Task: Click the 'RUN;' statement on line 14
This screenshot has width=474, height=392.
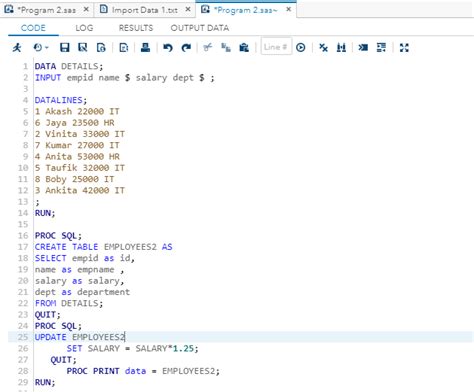Action: 45,213
